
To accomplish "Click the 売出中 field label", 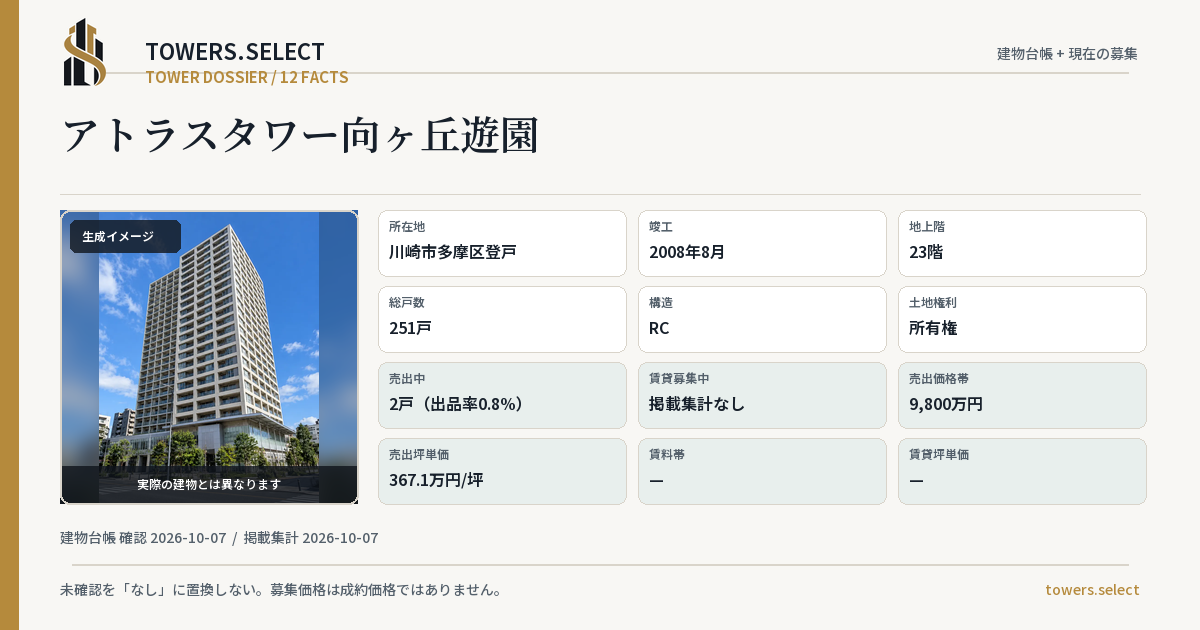I will coord(407,379).
